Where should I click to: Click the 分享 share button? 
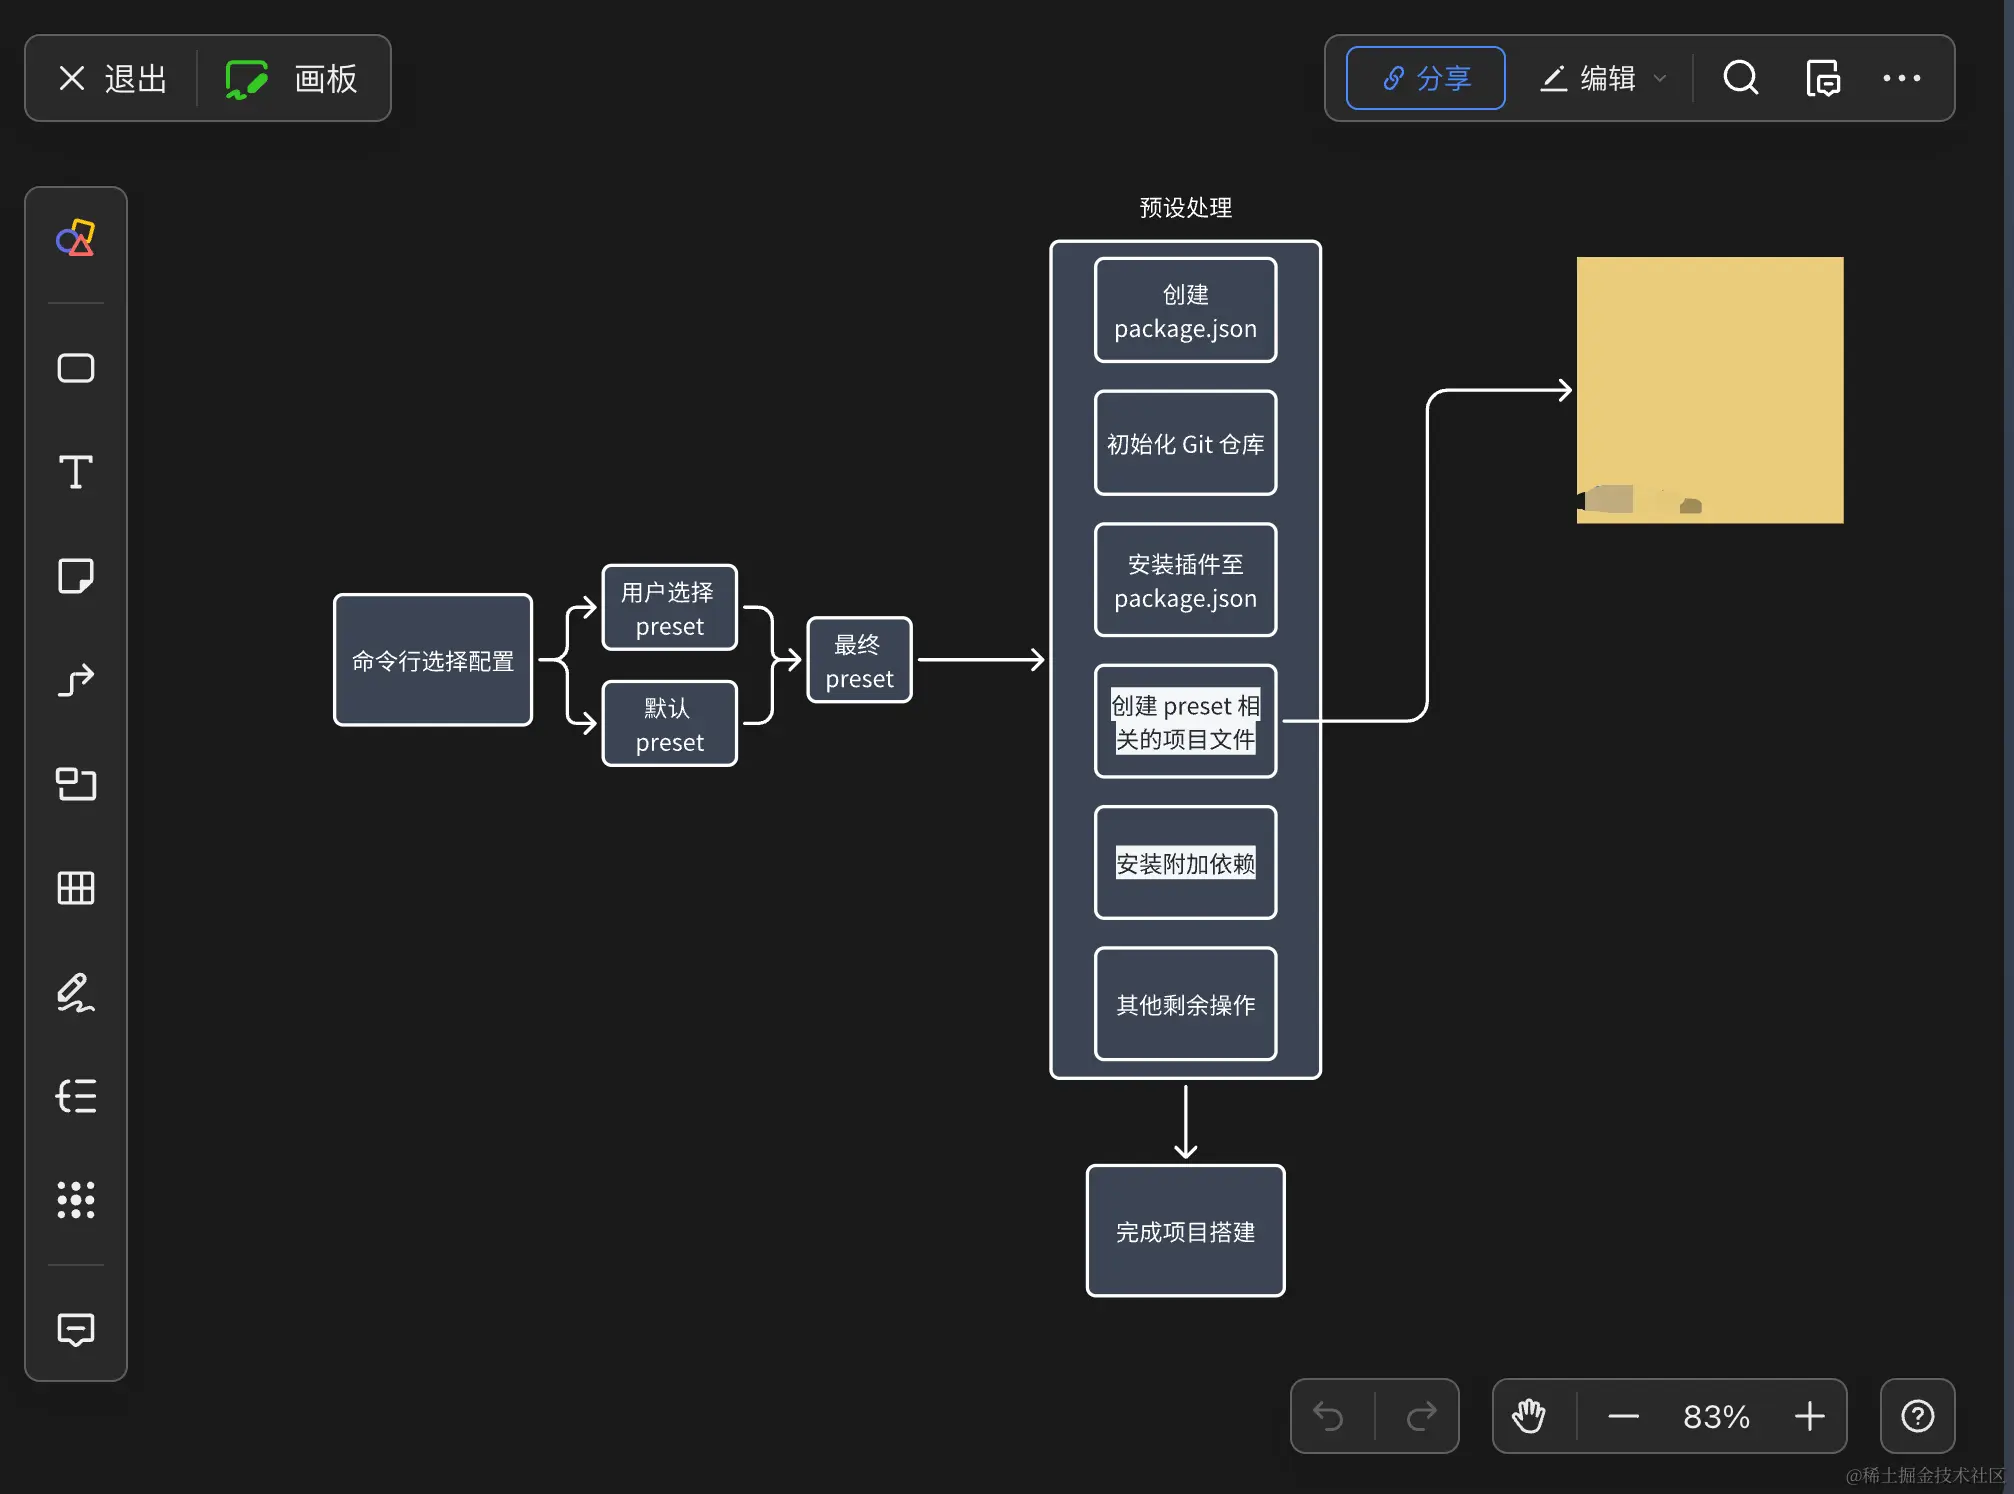click(1425, 78)
